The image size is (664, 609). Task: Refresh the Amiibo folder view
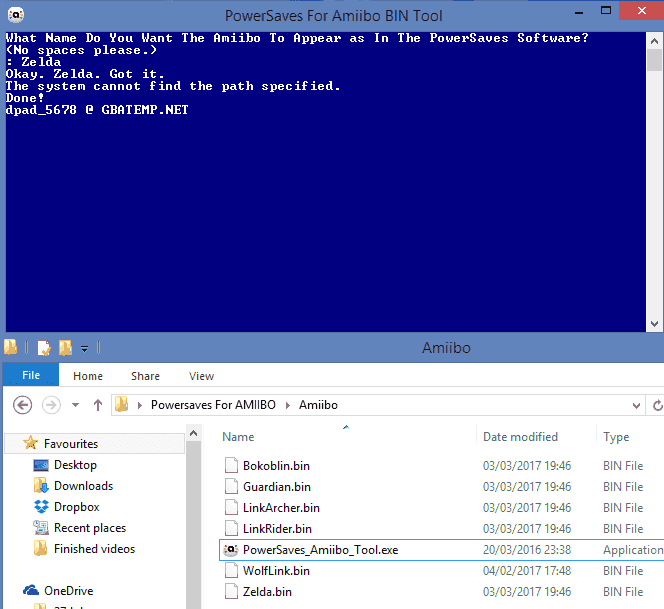click(x=657, y=405)
